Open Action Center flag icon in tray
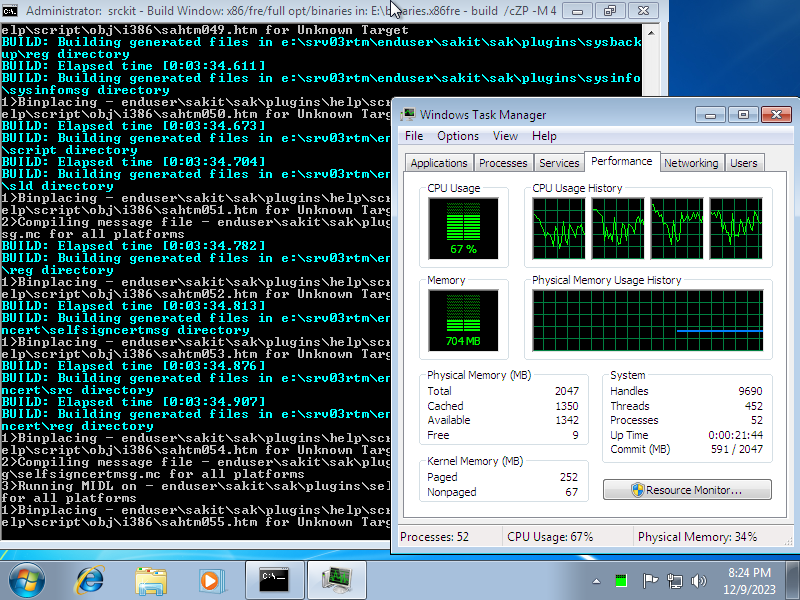 tap(650, 581)
